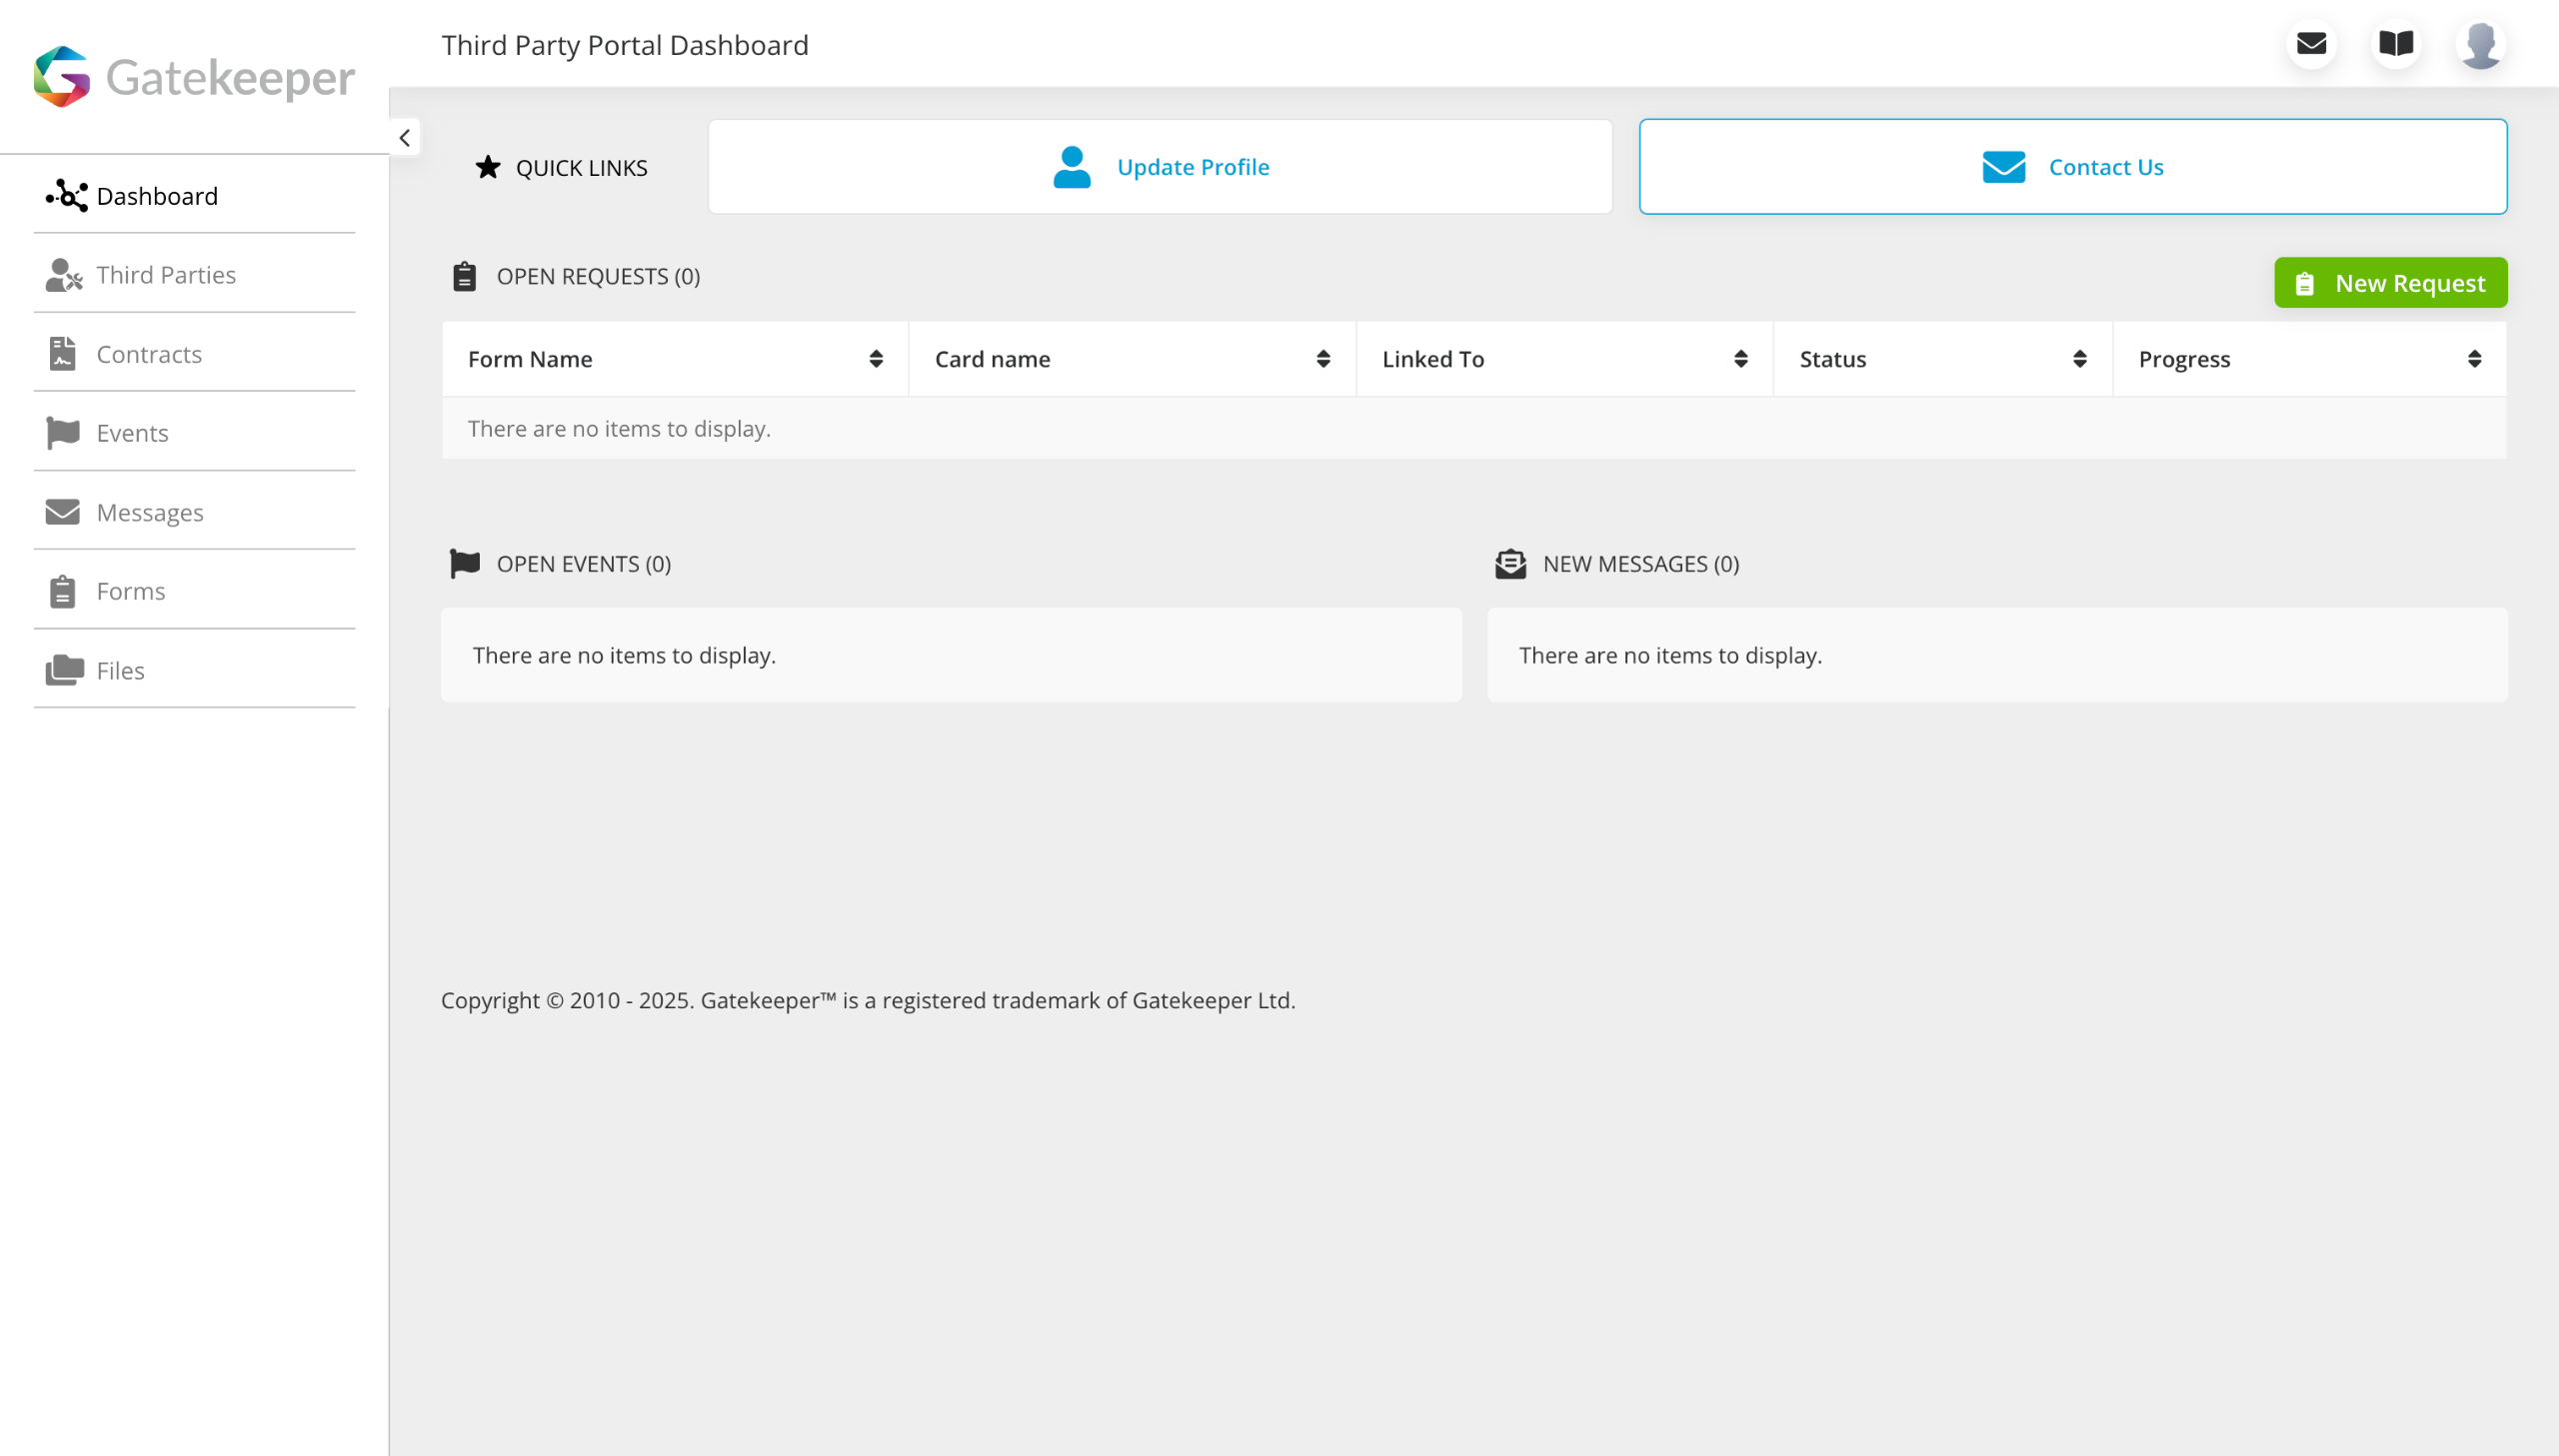This screenshot has height=1456, width=2559.
Task: Click the Events flag icon in sidebar
Action: pyautogui.click(x=63, y=433)
